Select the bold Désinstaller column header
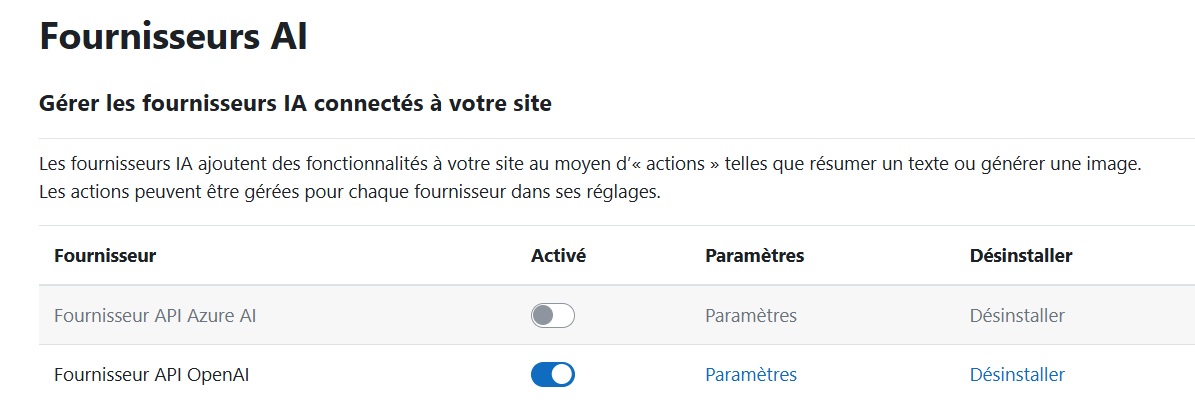 pos(1021,256)
